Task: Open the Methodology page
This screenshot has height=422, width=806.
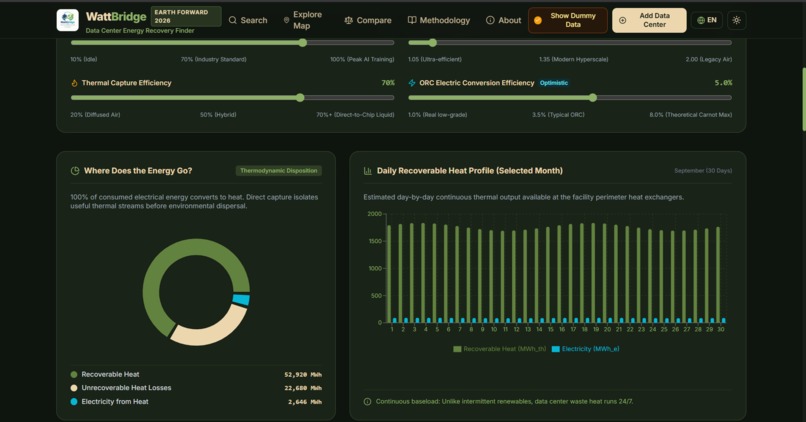Action: pos(438,20)
